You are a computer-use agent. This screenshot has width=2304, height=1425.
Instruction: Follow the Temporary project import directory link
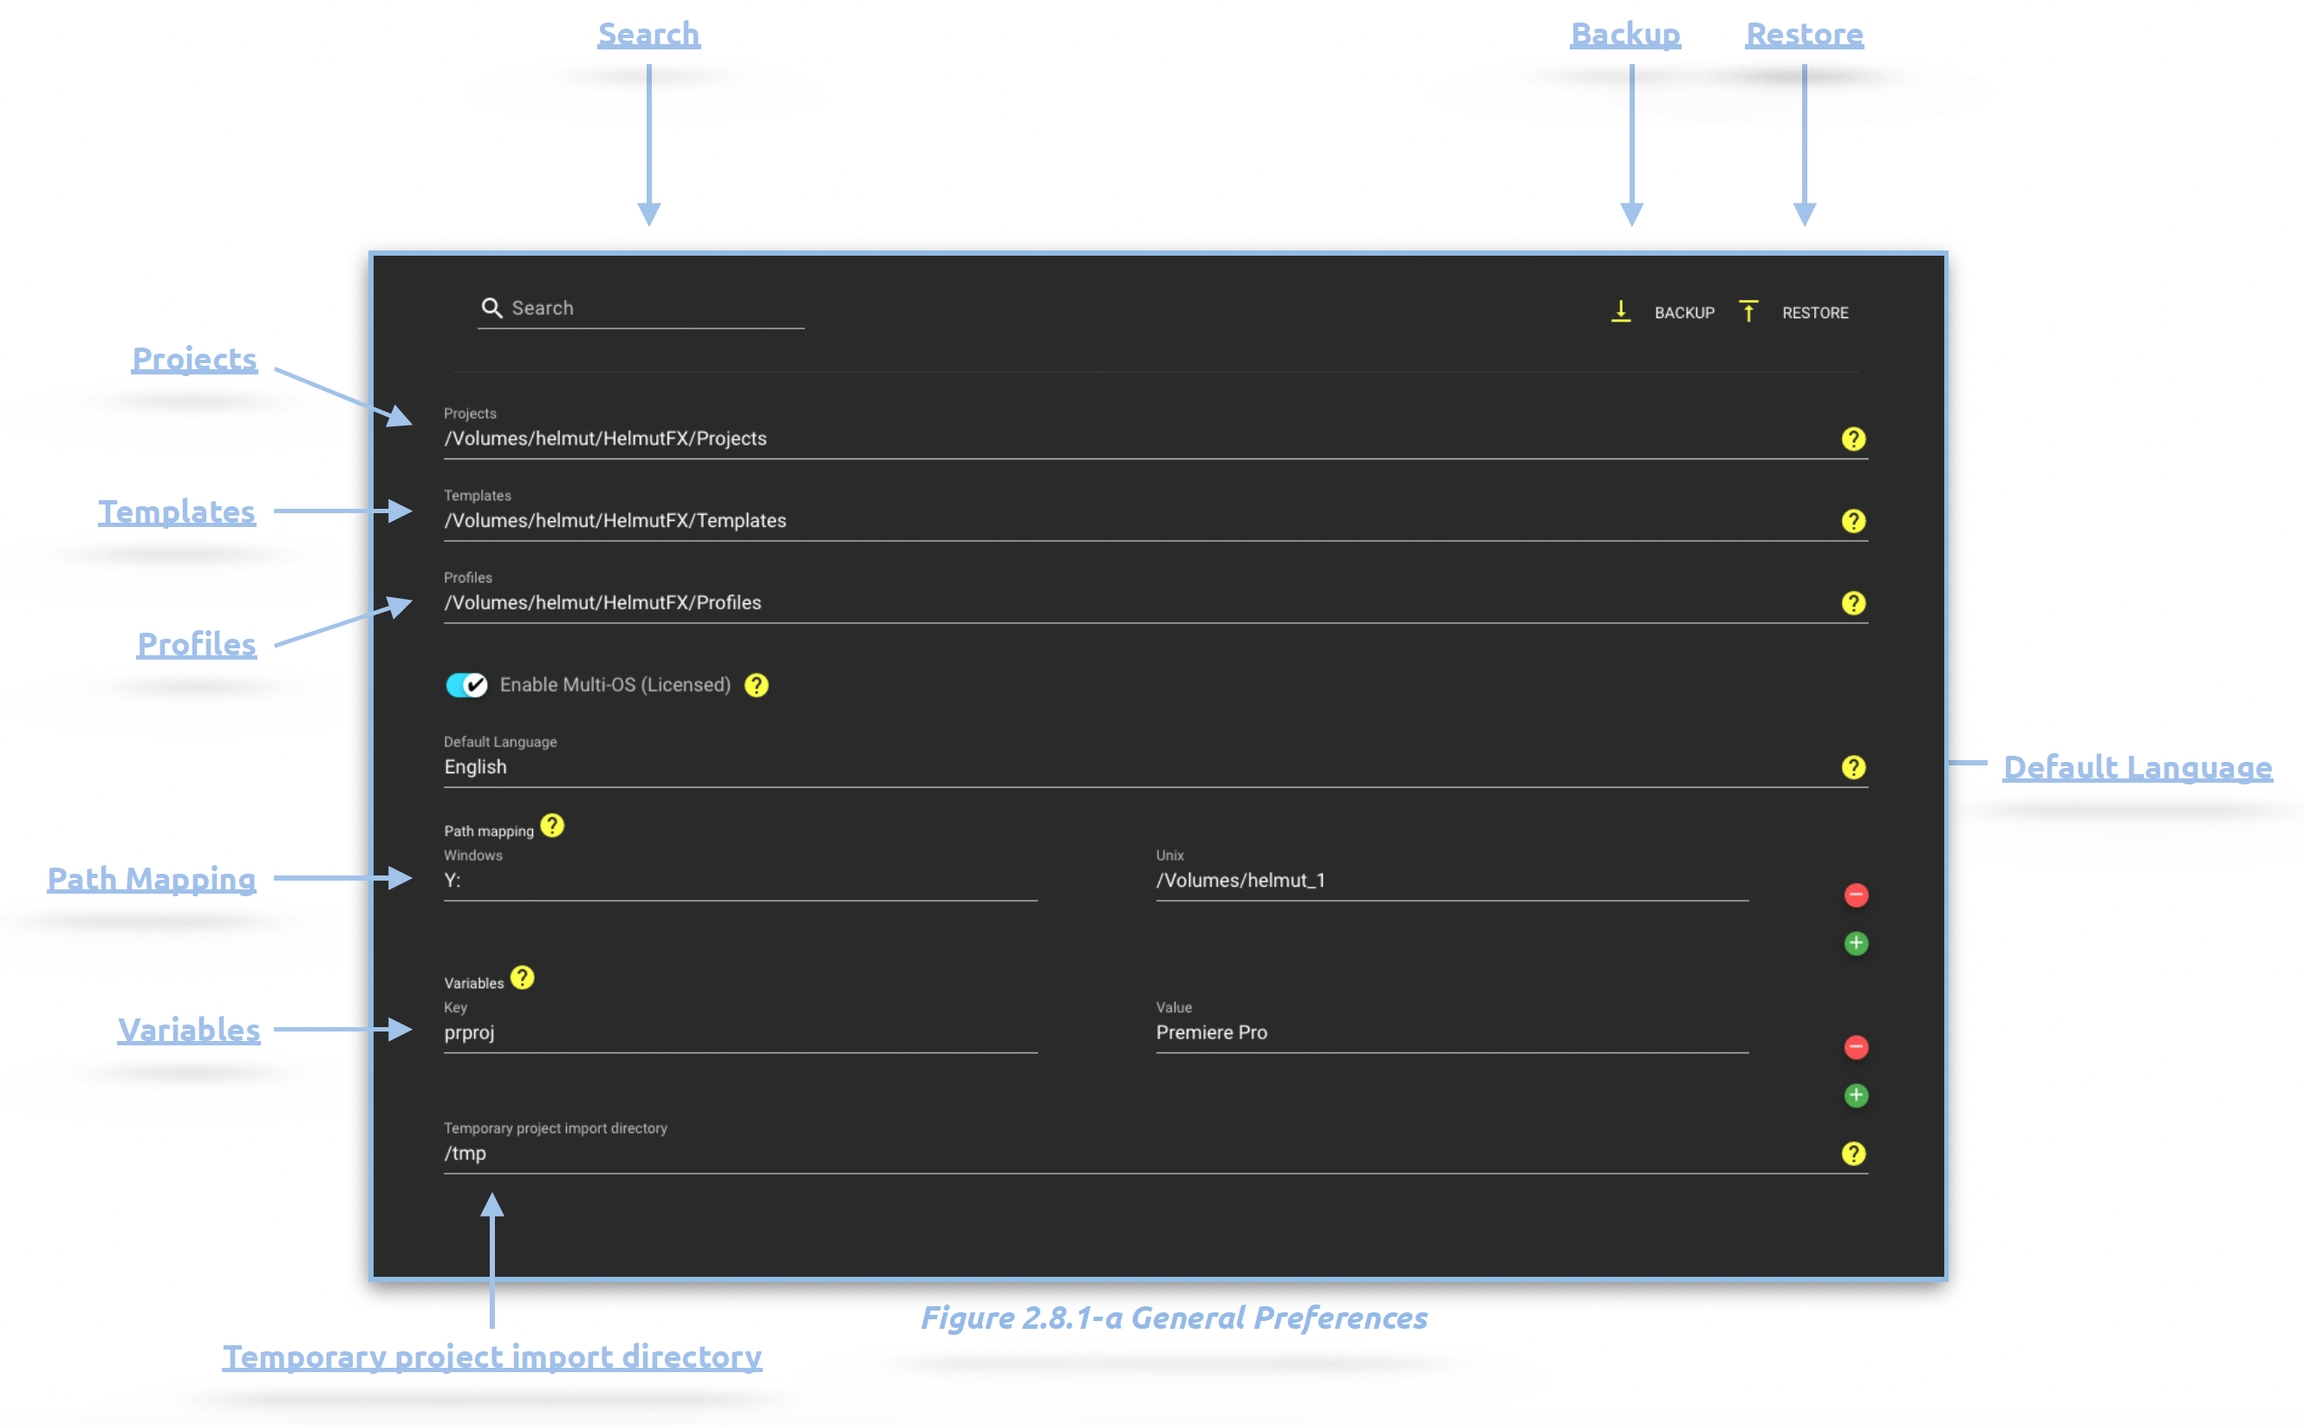tap(491, 1357)
